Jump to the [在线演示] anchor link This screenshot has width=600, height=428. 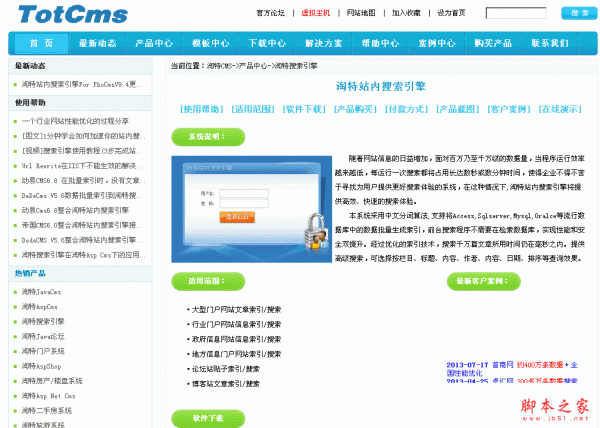560,109
